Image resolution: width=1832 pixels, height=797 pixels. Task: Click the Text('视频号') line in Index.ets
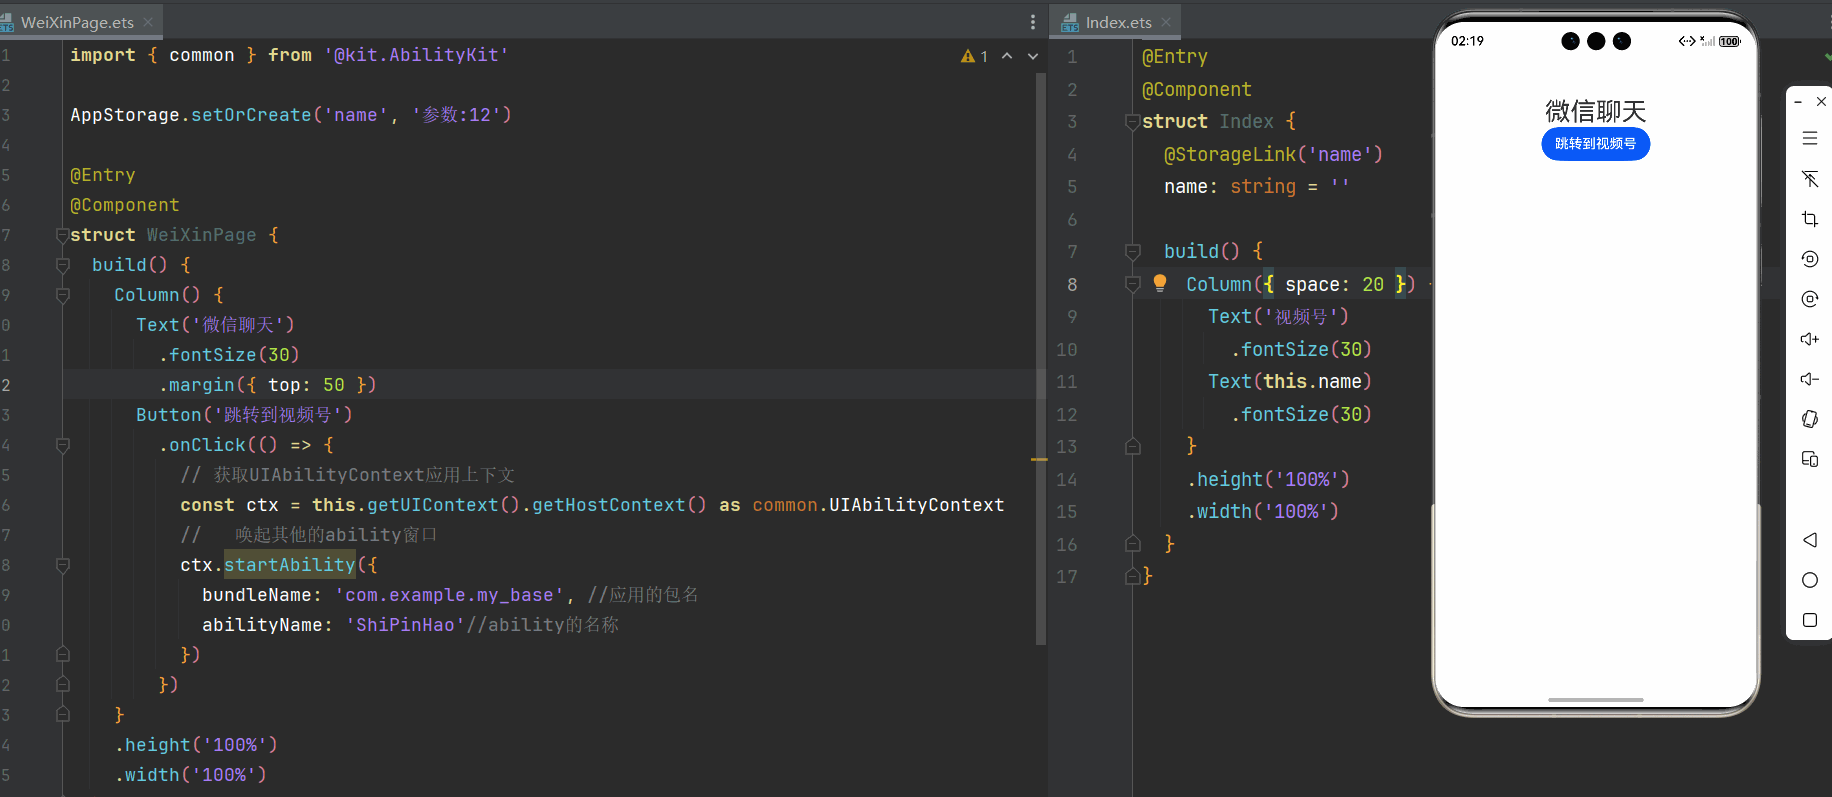point(1278,316)
